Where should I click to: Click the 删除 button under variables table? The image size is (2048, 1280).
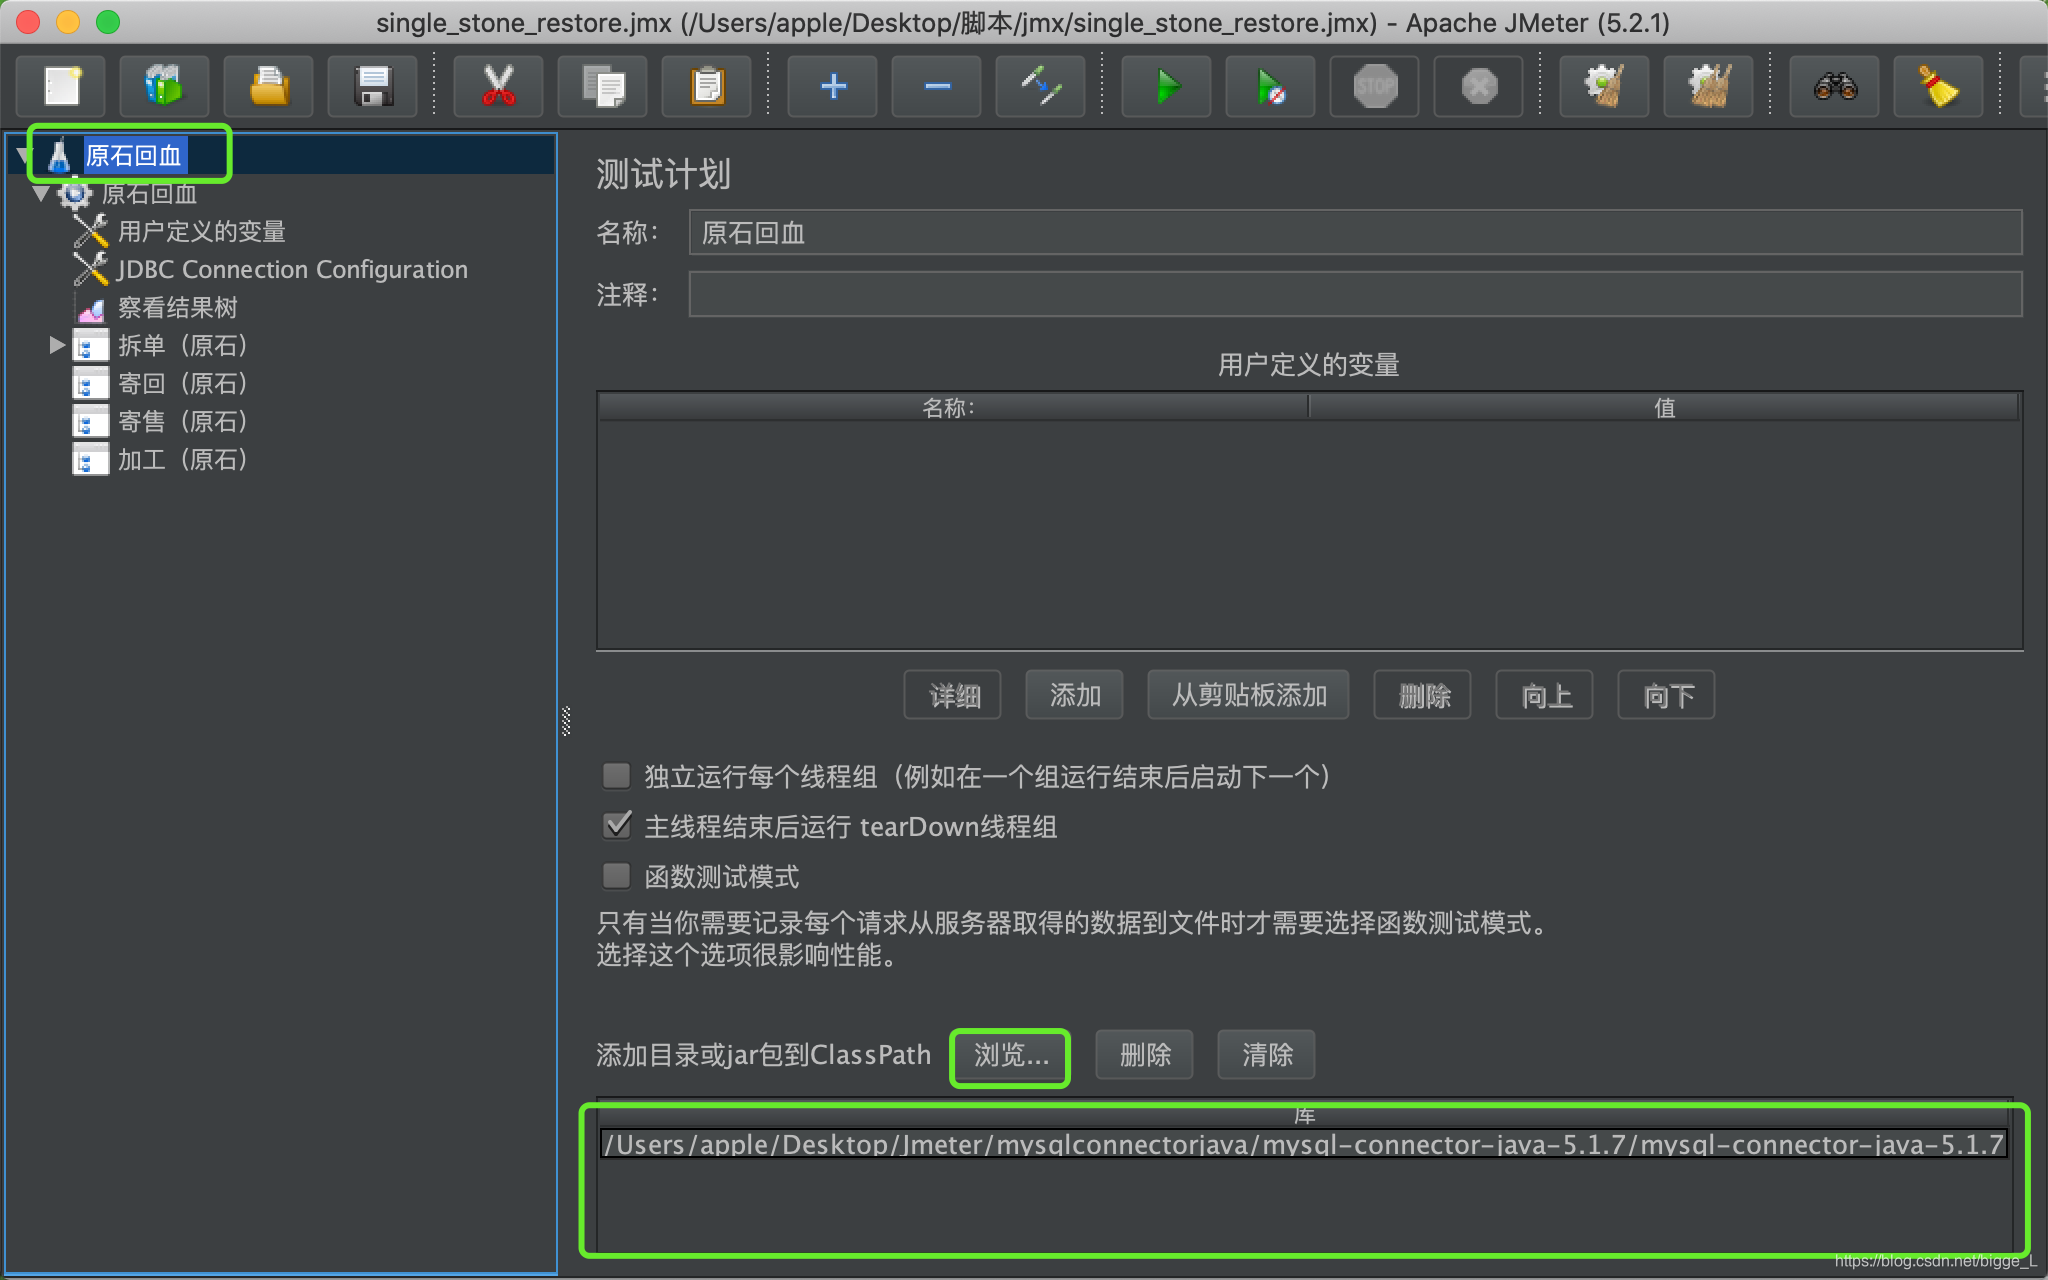(1422, 695)
